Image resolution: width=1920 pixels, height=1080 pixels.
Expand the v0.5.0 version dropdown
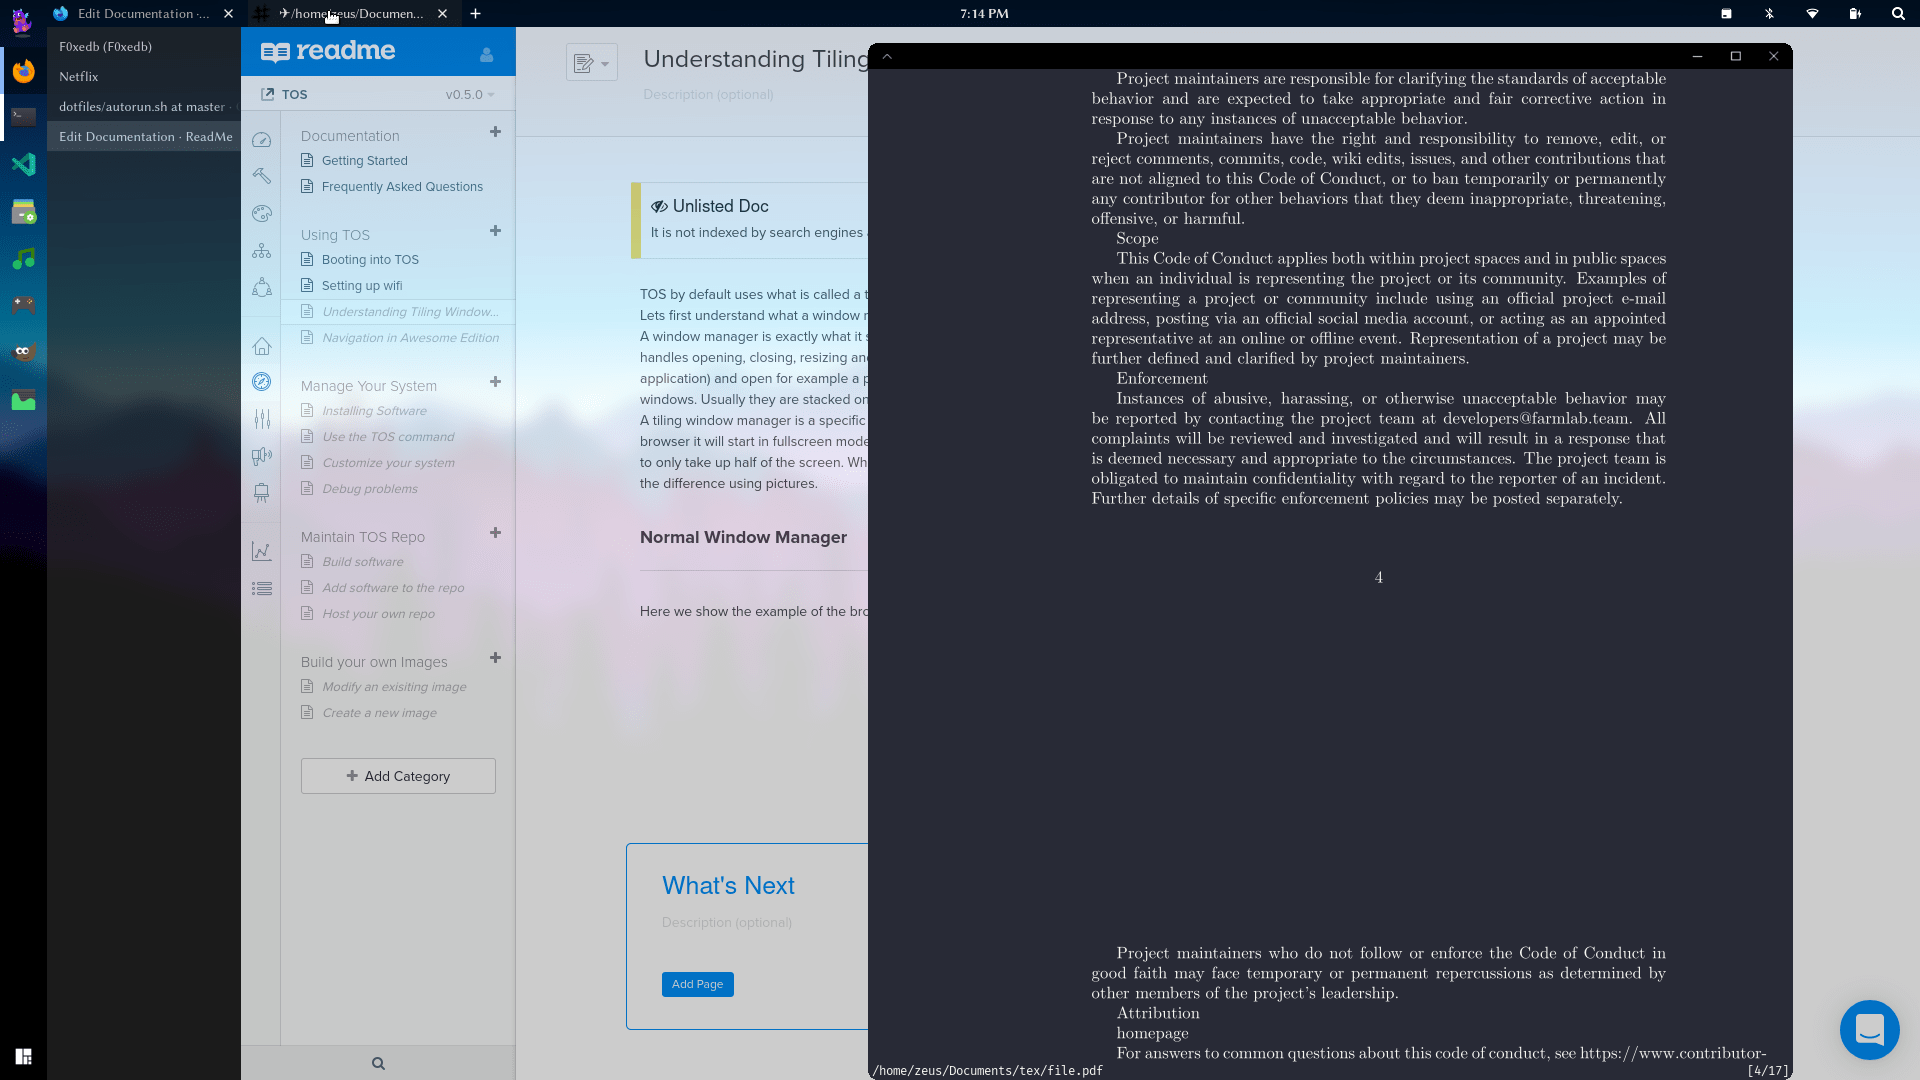coord(466,94)
